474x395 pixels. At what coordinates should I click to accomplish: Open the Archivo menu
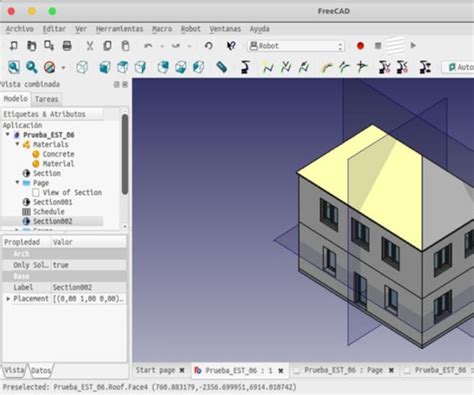tap(20, 29)
